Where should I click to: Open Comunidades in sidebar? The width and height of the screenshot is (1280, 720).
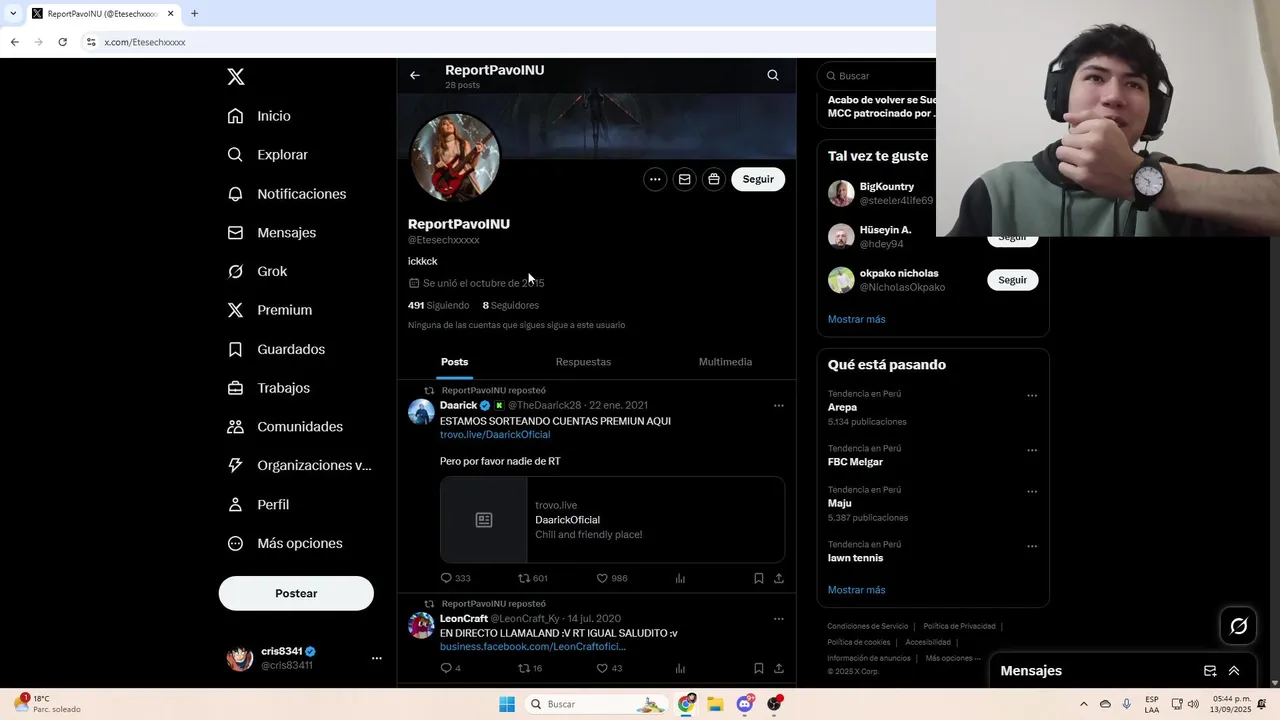click(x=285, y=427)
